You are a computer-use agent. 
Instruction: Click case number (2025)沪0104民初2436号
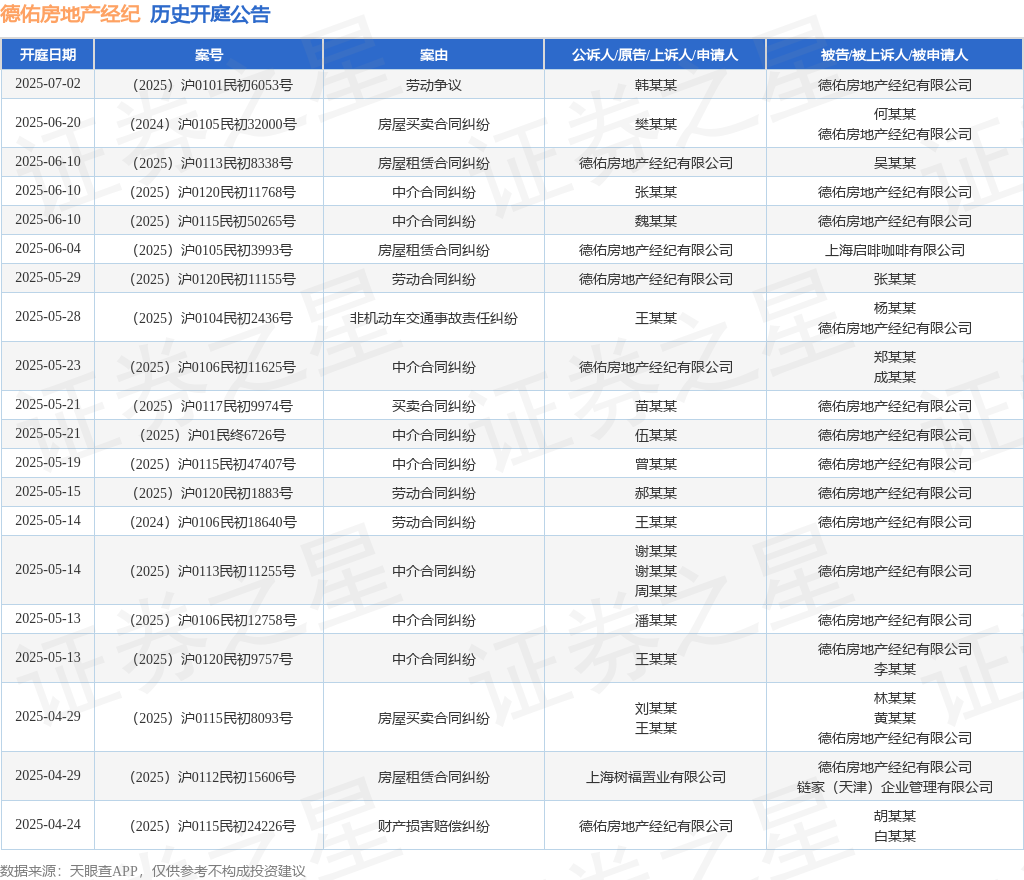coord(212,319)
